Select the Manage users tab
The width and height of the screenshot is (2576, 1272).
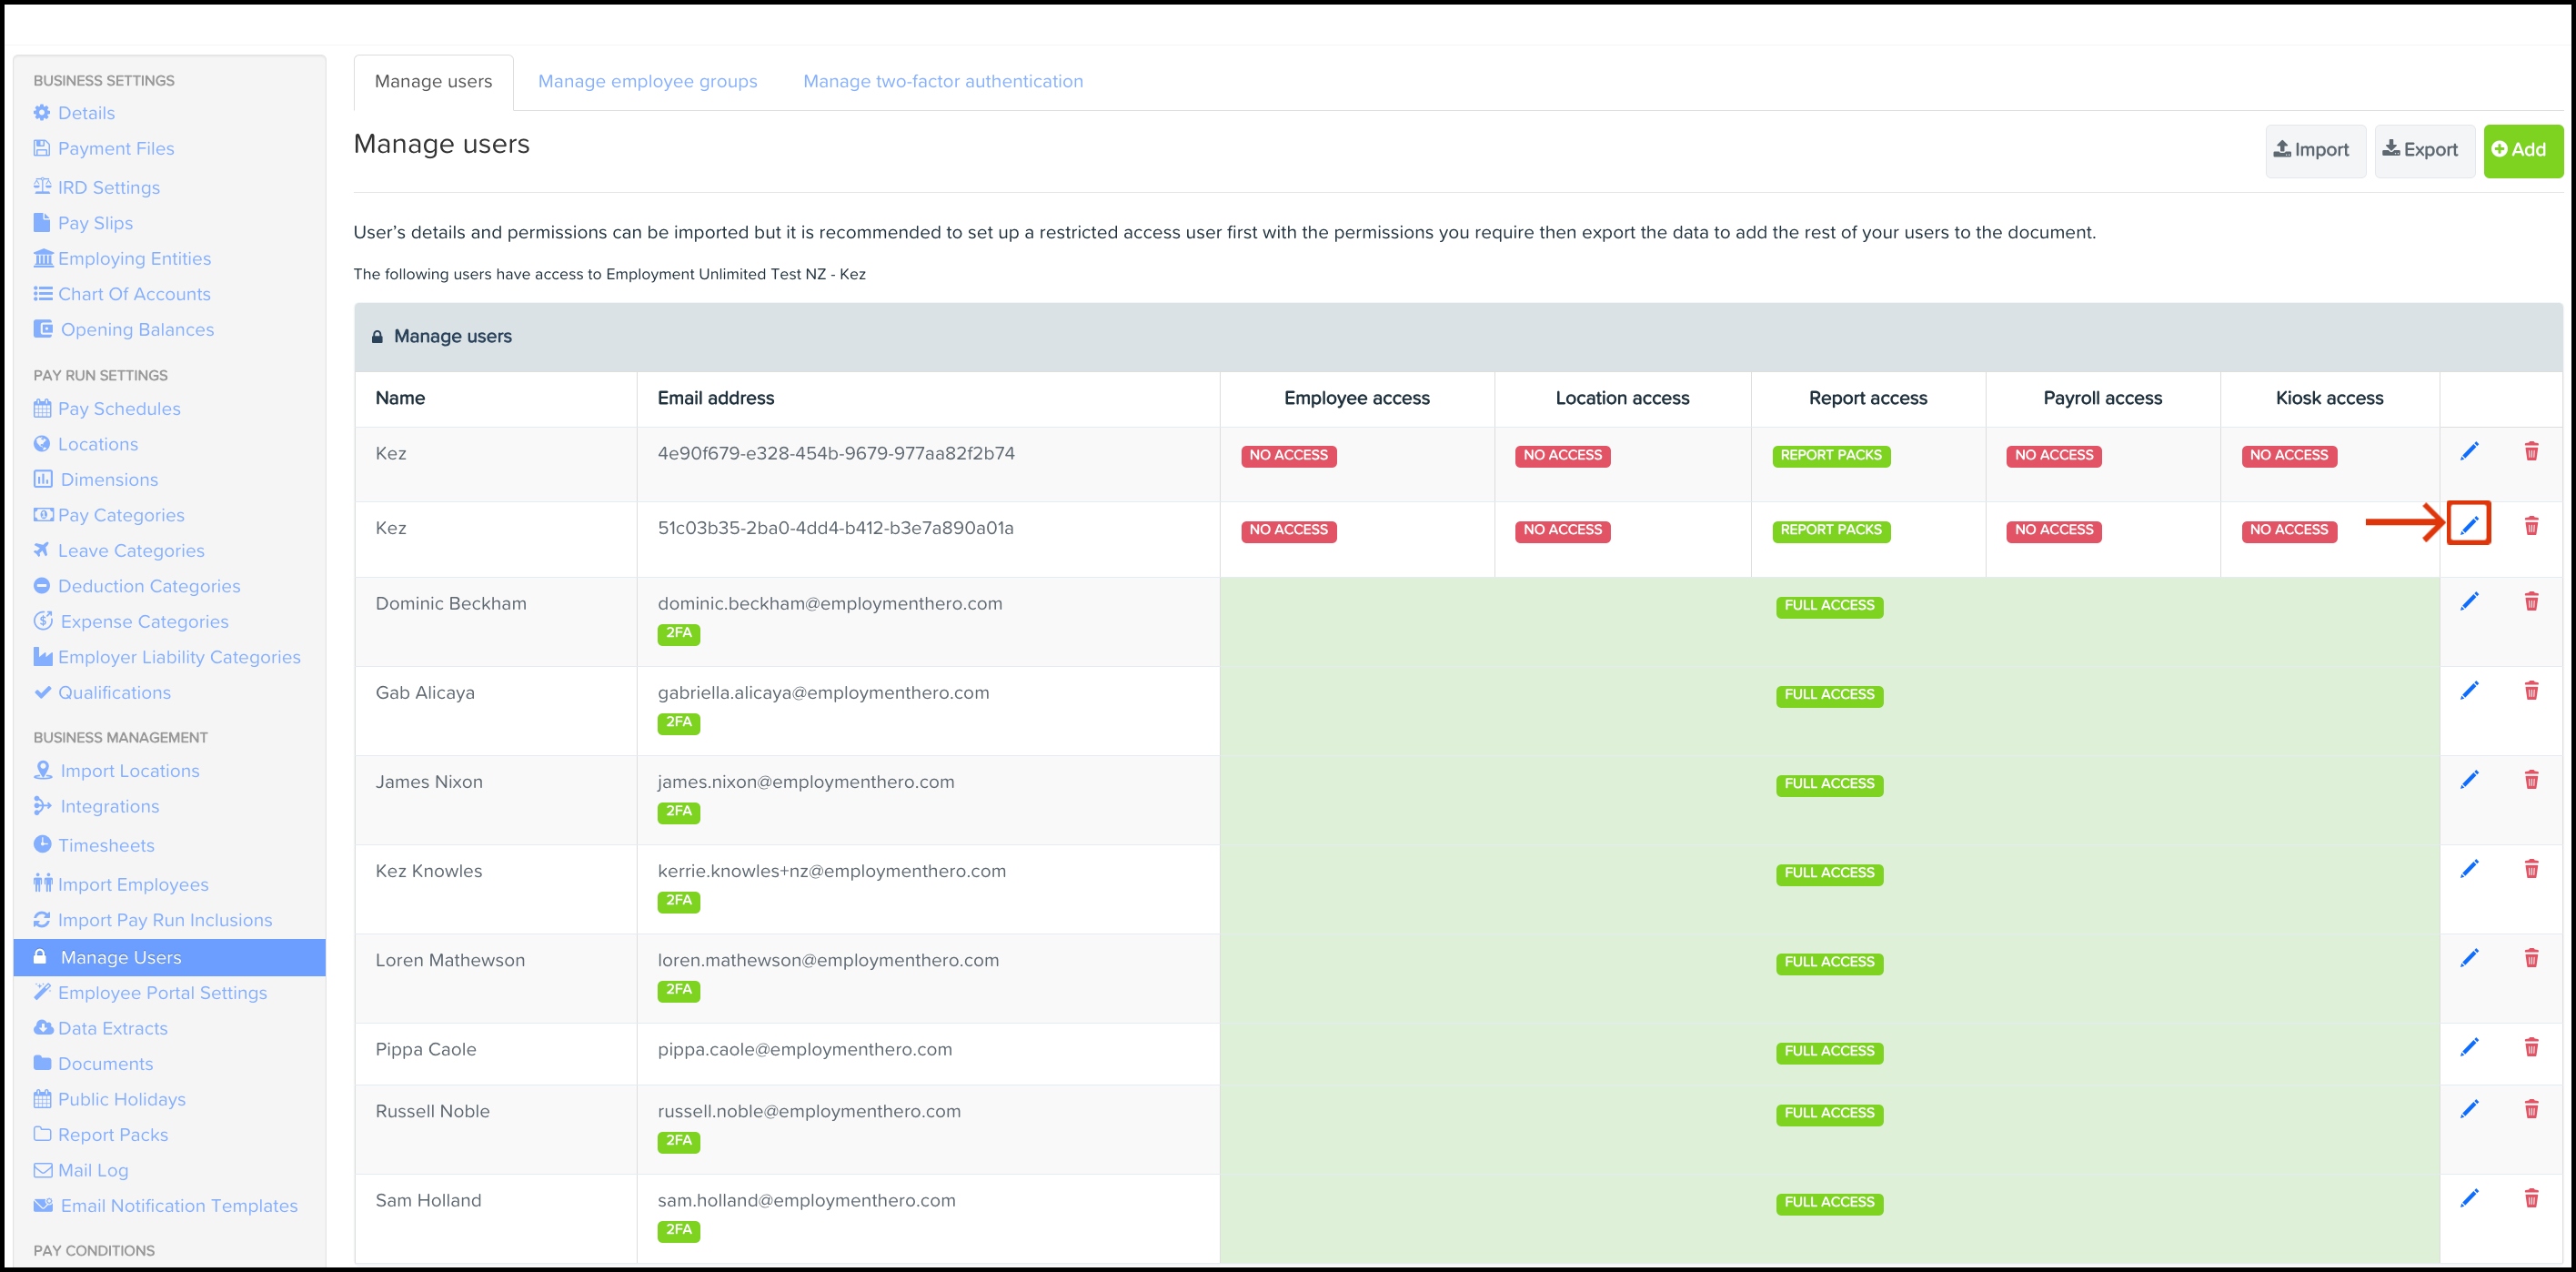[433, 82]
